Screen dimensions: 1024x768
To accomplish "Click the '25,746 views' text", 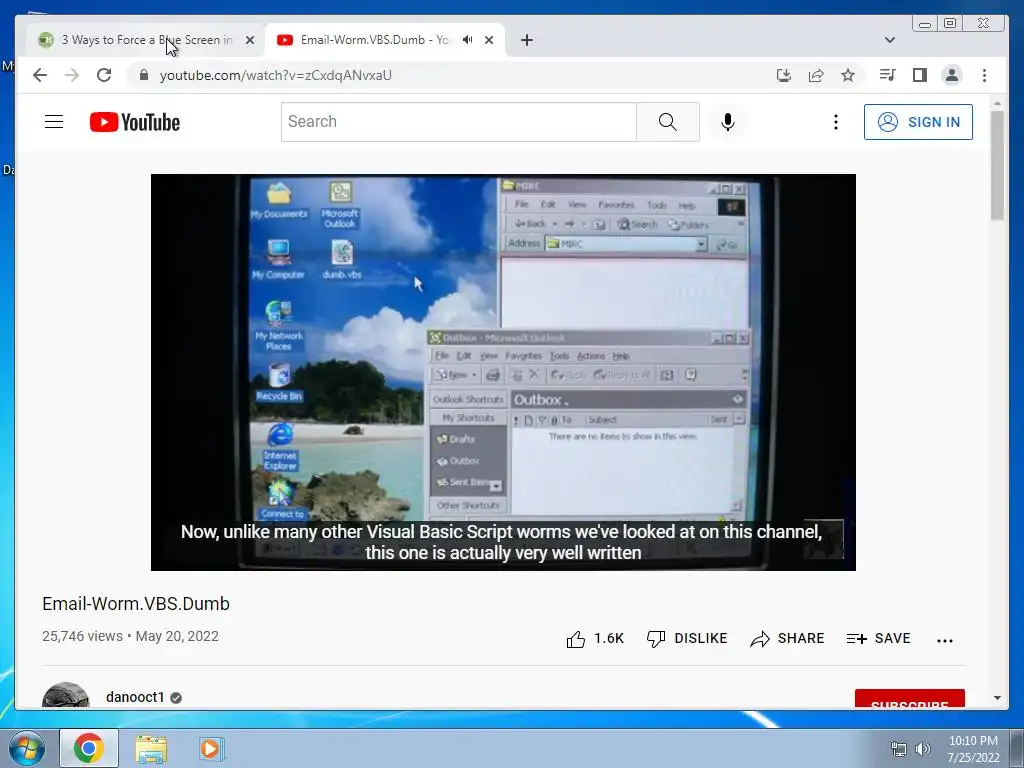I will (82, 636).
